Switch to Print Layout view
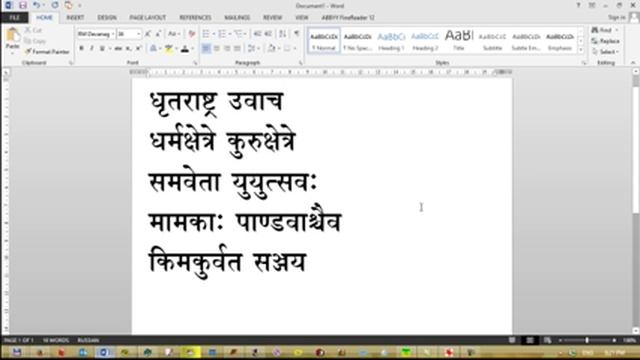Viewport: 640px width, 360px height. pyautogui.click(x=530, y=340)
